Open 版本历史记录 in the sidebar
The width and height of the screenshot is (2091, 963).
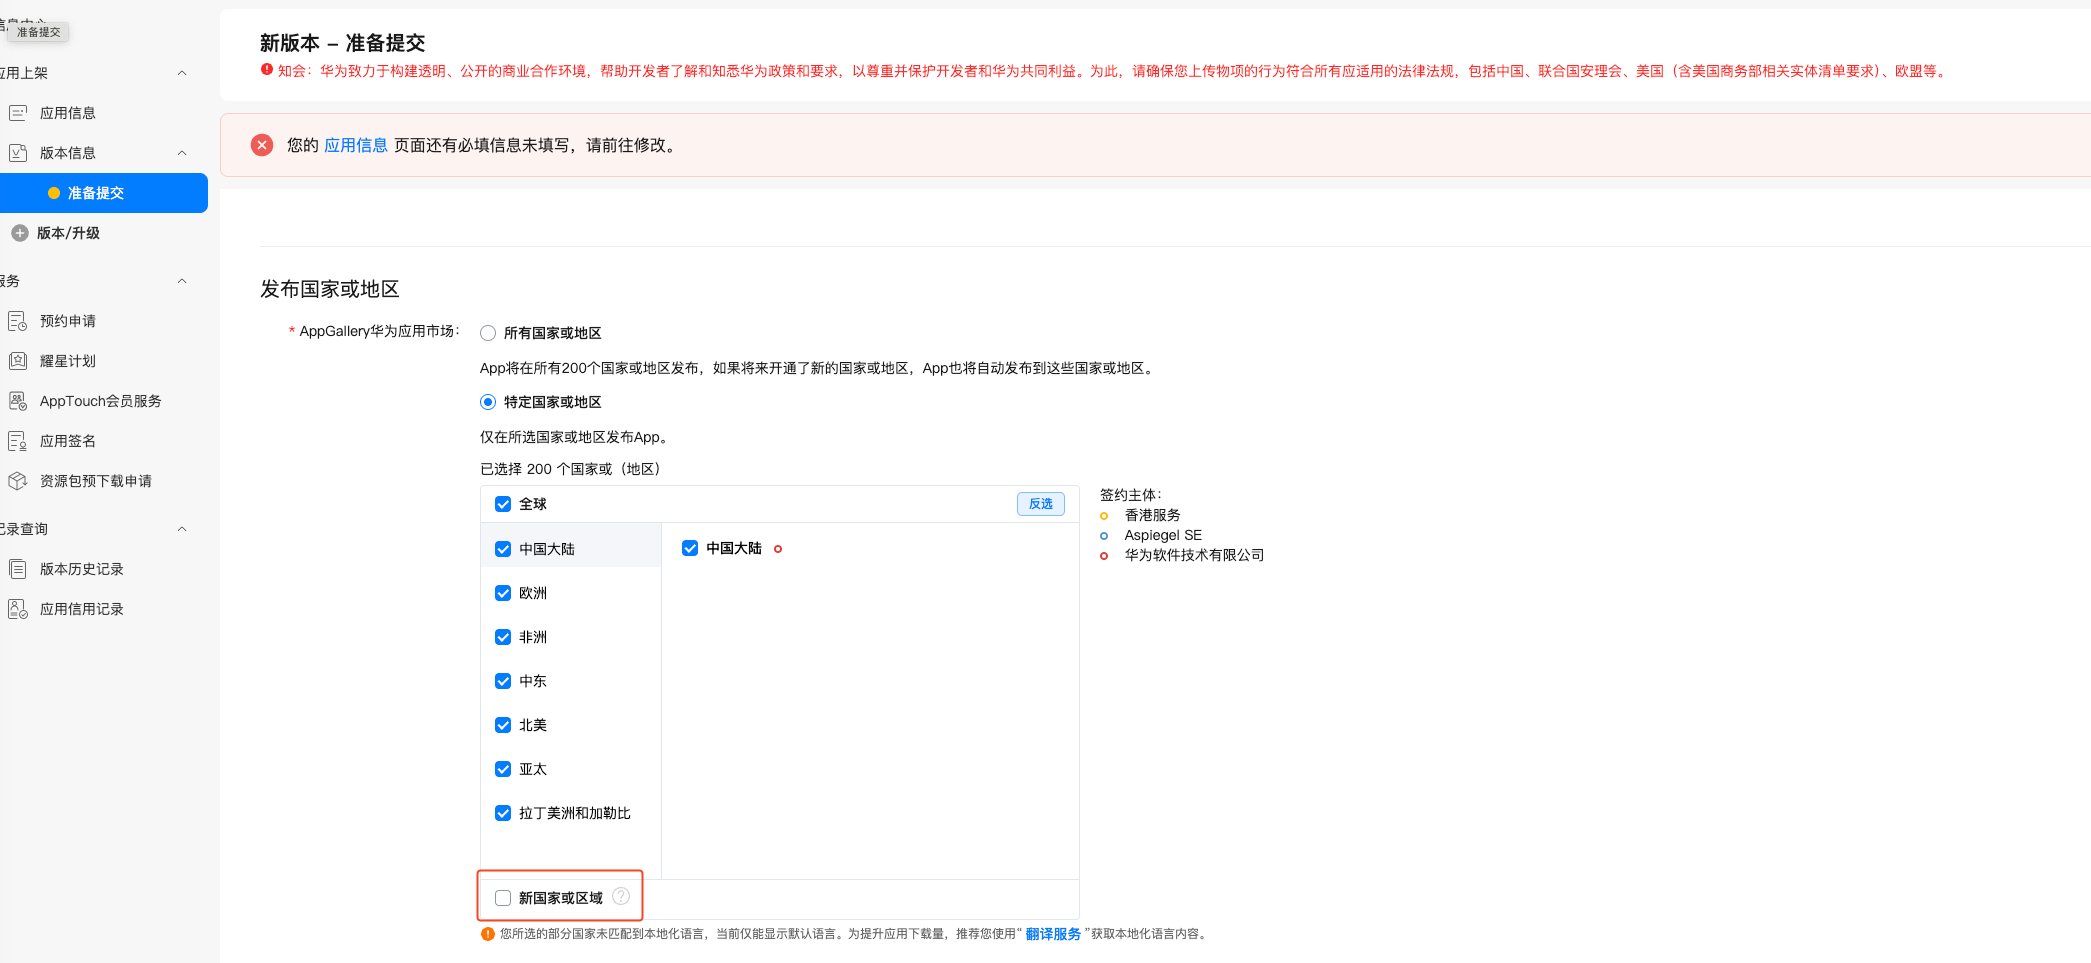81,569
